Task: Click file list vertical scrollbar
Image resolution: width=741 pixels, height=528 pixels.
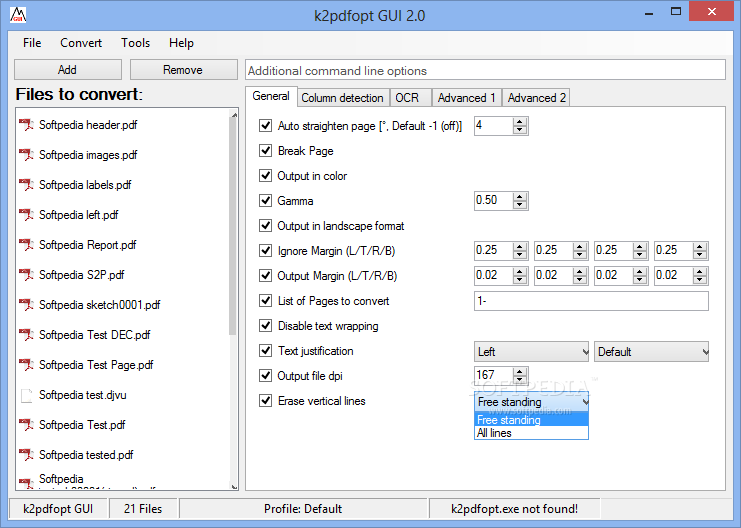Action: coord(233,225)
